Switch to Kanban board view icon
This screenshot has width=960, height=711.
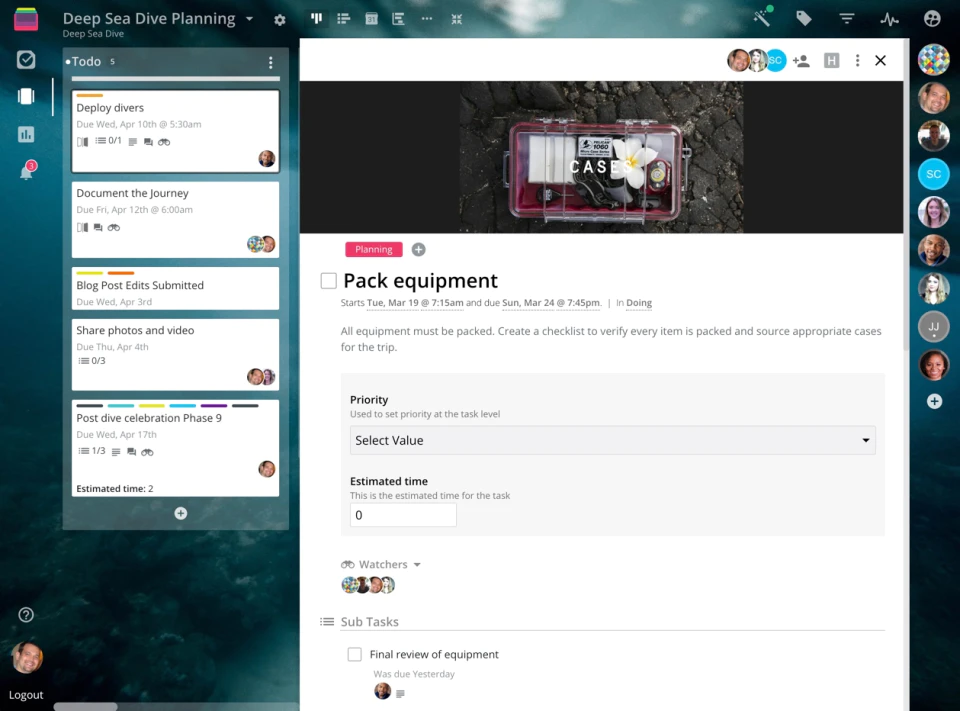(x=317, y=19)
